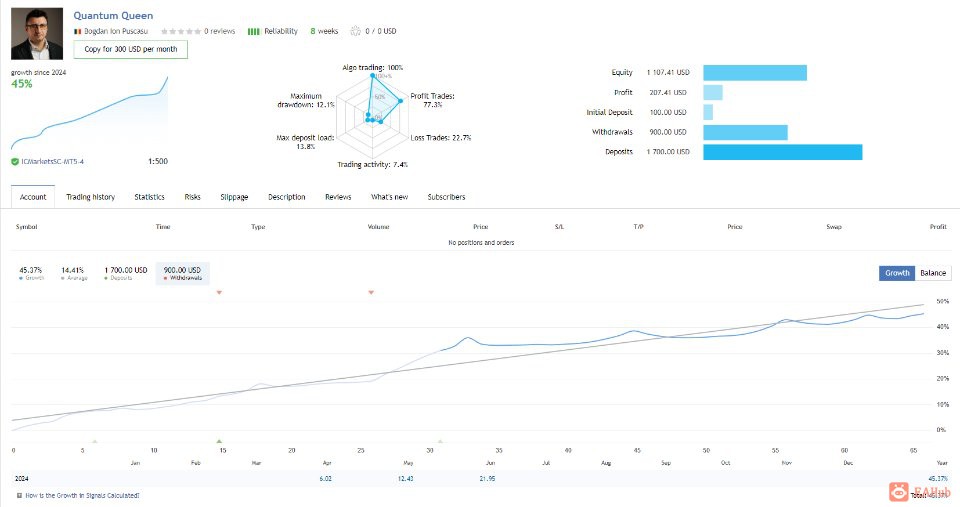Open the Risks tab
Screen dimensions: 960x507
[192, 197]
